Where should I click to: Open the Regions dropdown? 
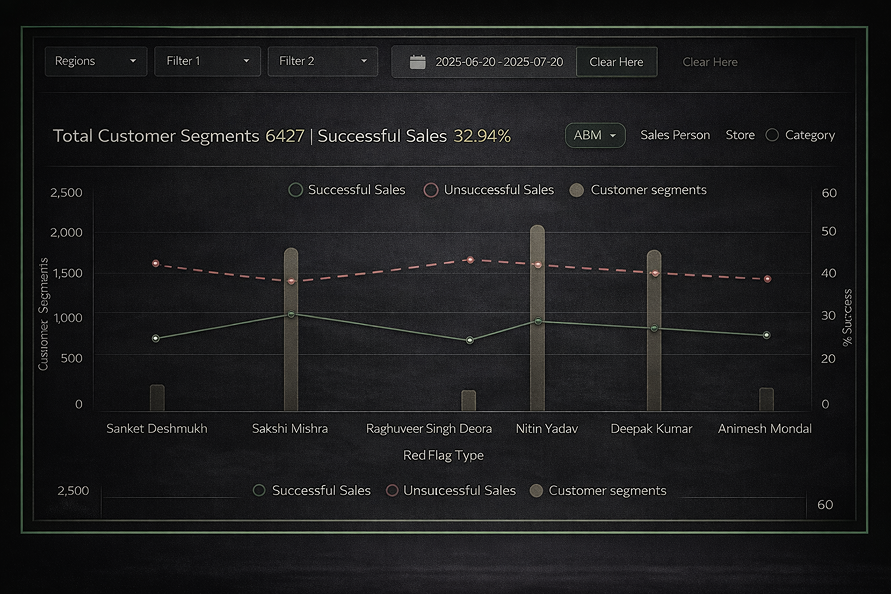pyautogui.click(x=95, y=61)
